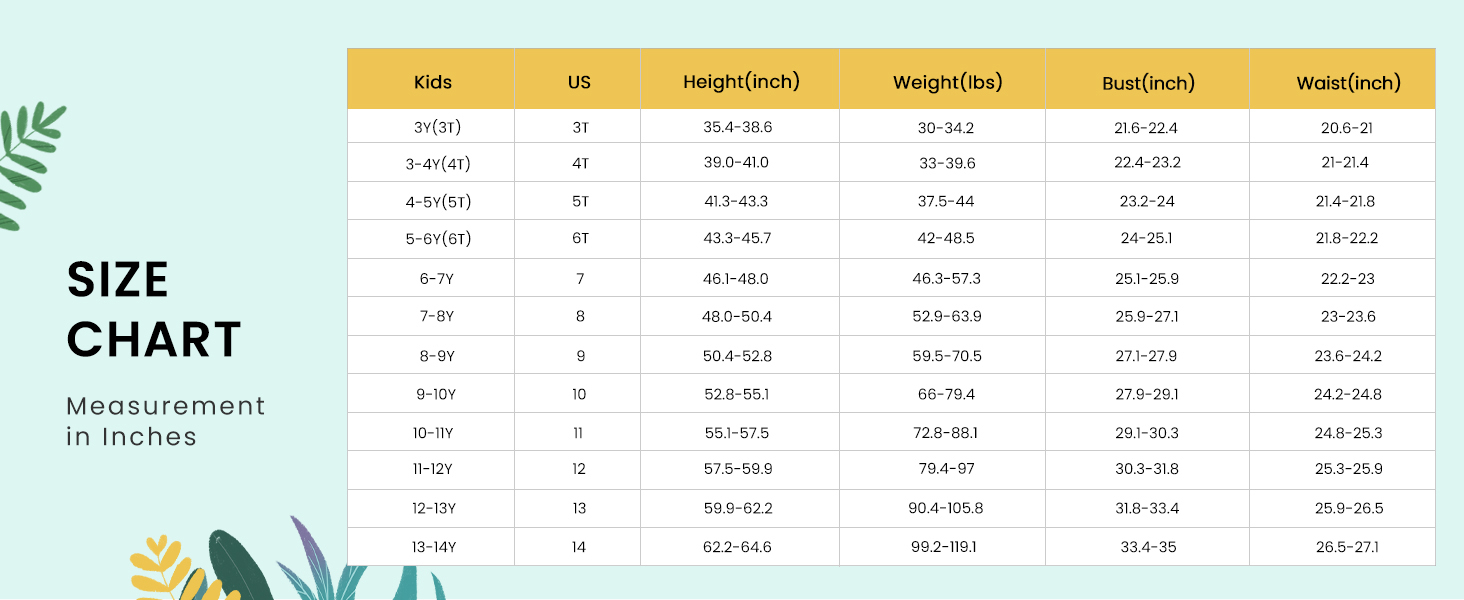Select the Height(inch) column header

tap(741, 82)
